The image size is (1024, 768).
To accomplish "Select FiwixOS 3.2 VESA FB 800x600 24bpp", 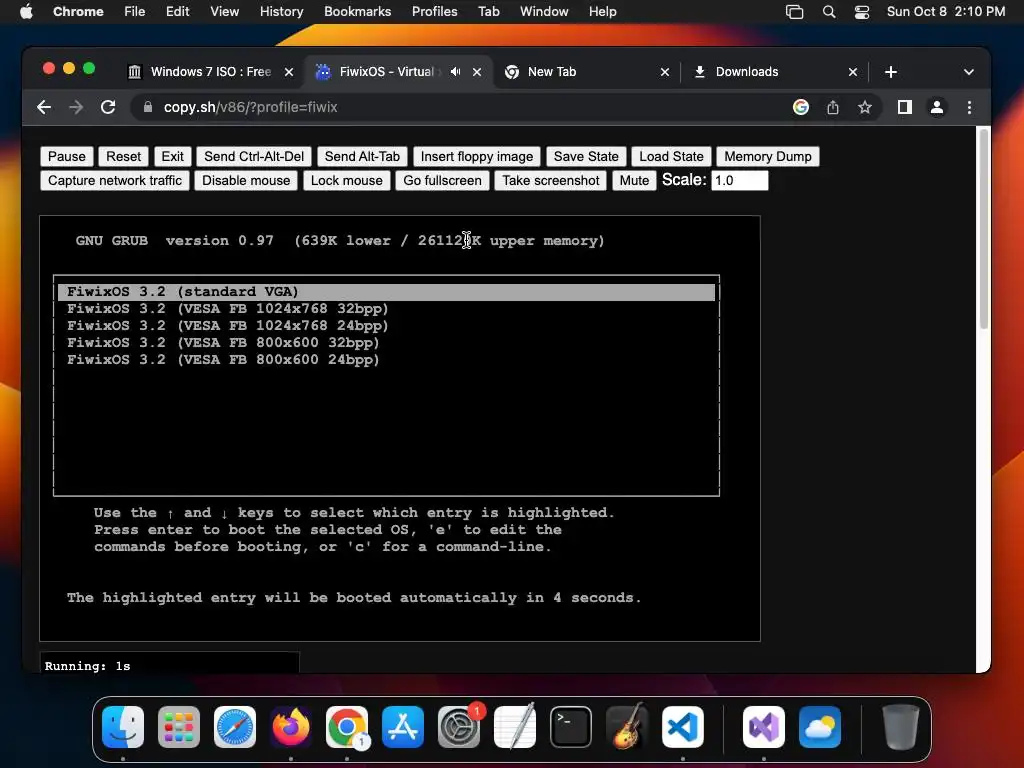I will (x=223, y=359).
